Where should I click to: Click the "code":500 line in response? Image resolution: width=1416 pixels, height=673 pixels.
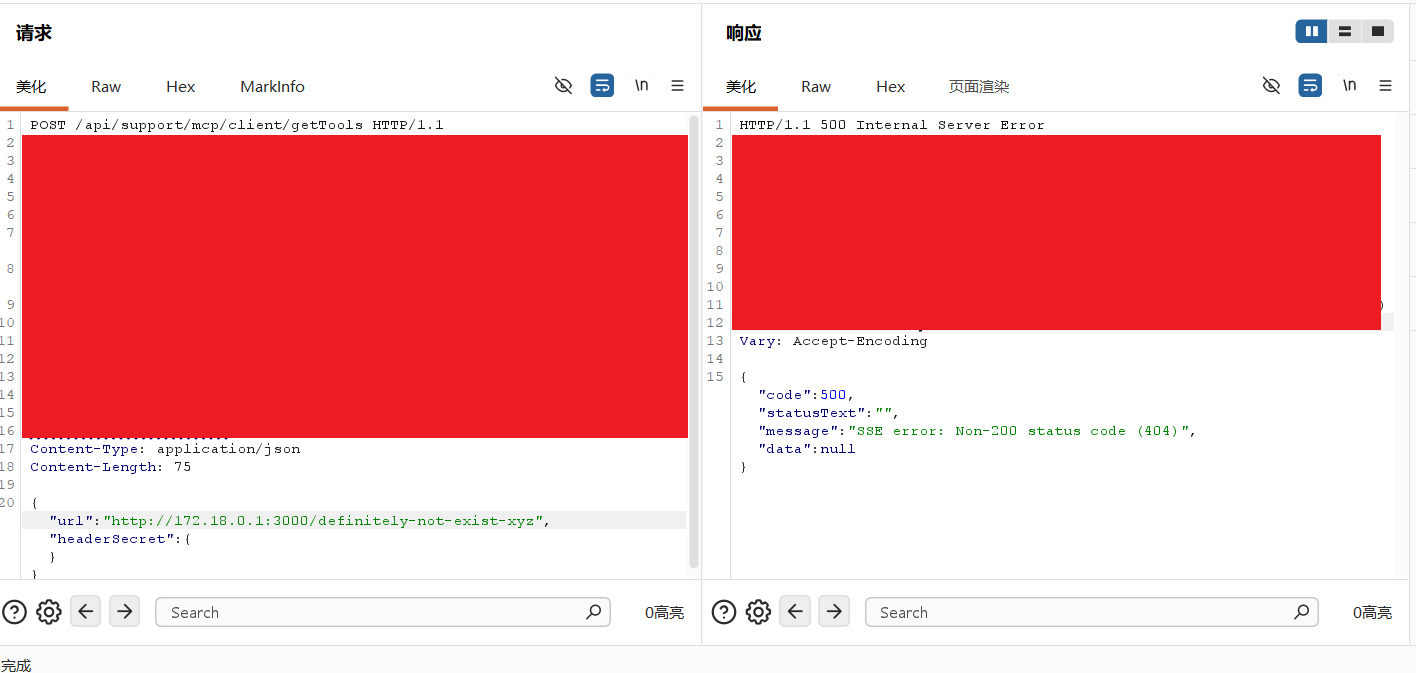(807, 395)
